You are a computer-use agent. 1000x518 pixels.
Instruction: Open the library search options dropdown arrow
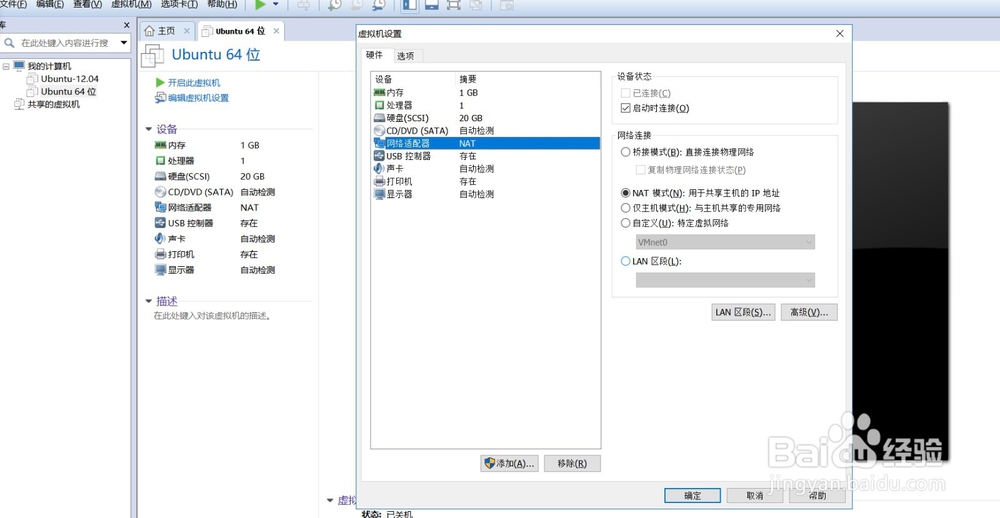124,43
